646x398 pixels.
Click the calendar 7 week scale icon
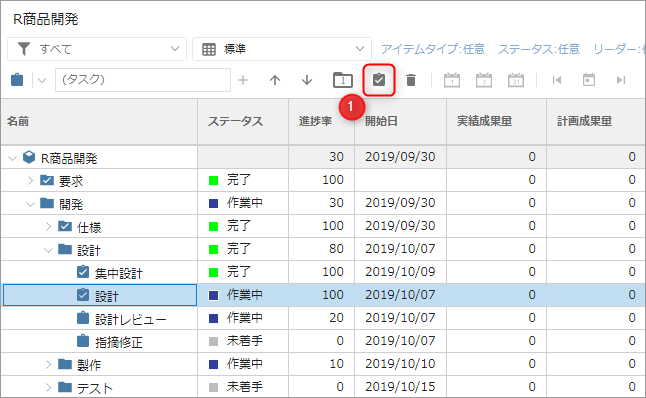tap(484, 80)
